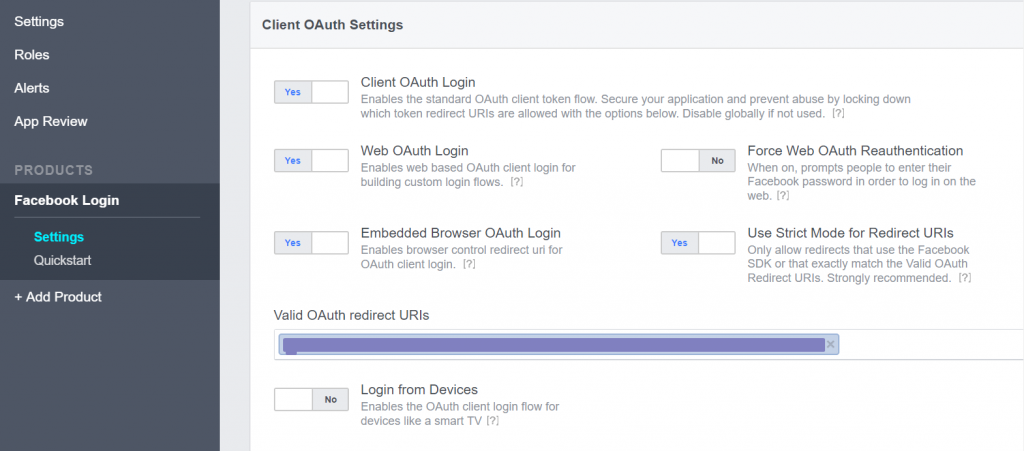Enable Force Web OAuth Reauthentication switch
Viewport: 1024px width, 451px height.
(x=697, y=161)
